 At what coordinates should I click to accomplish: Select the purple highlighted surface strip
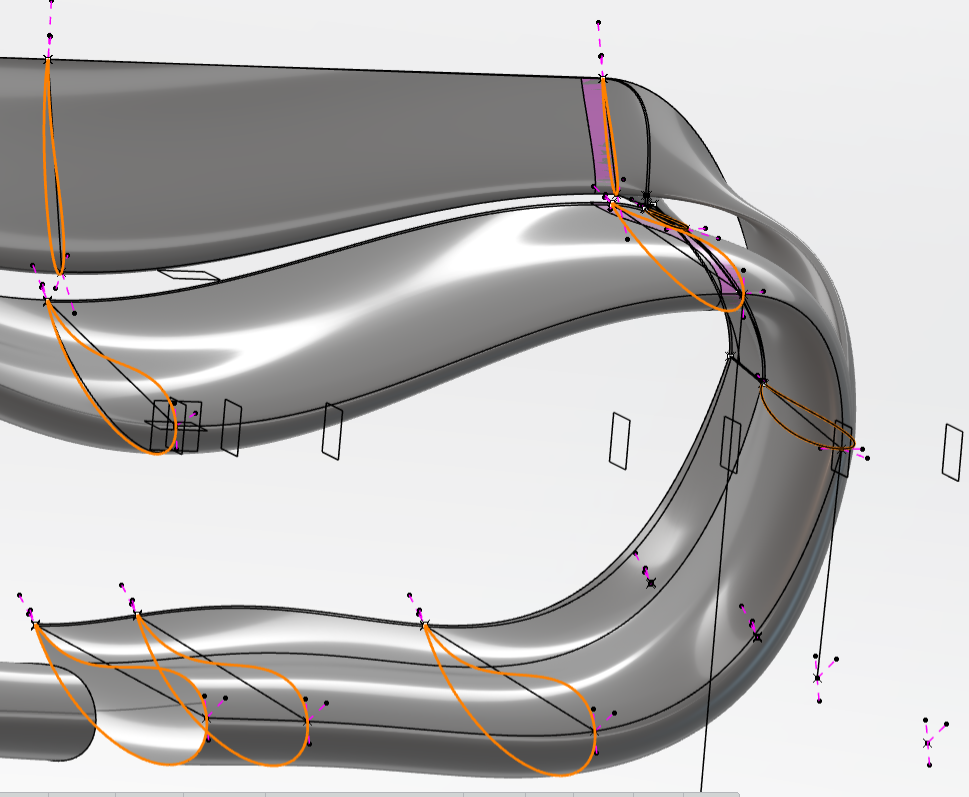coord(593,133)
